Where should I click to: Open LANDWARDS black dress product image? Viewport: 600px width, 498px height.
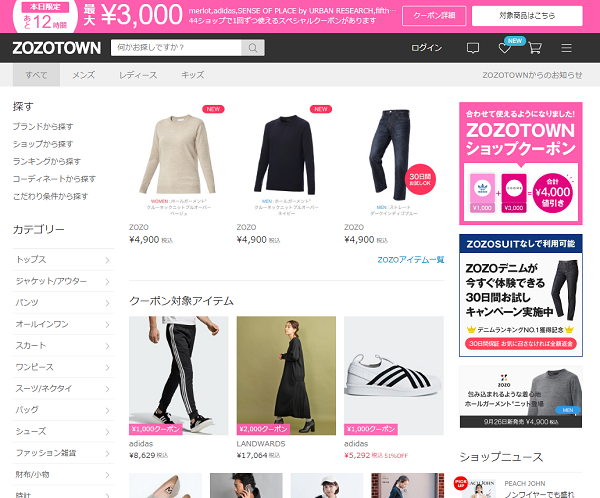[x=286, y=376]
